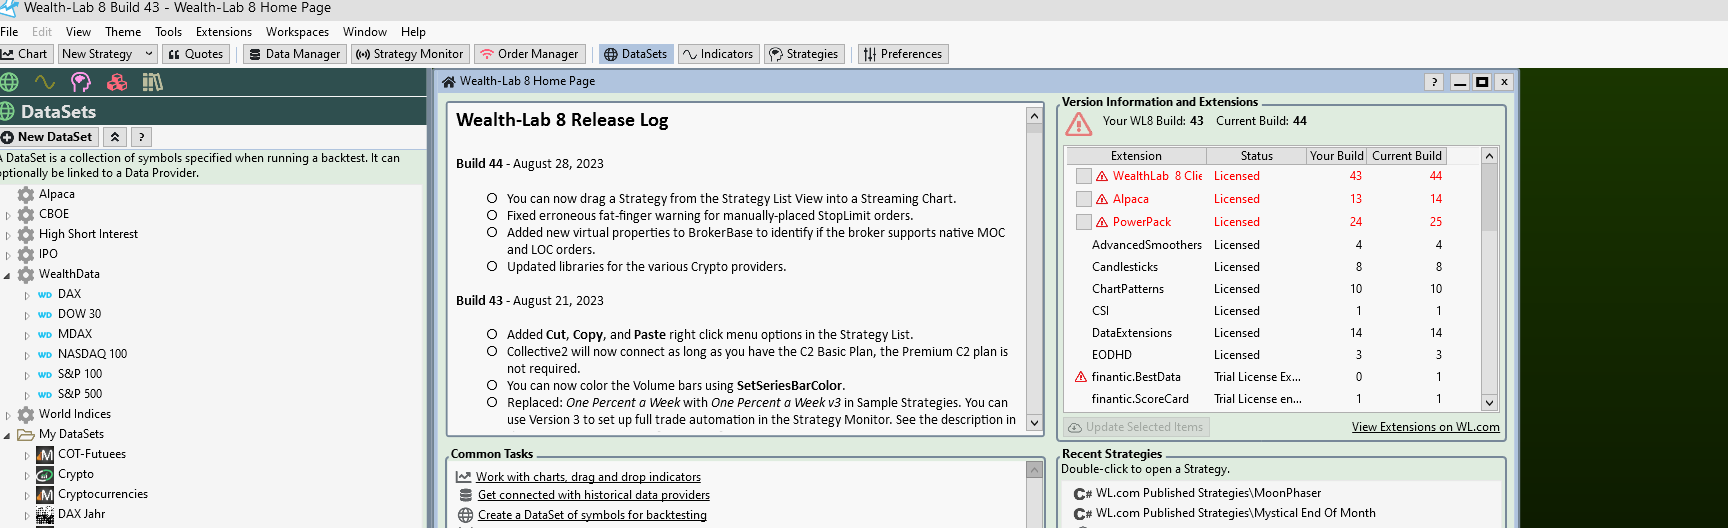Open the Strategy Monitor
The image size is (1728, 528).
(410, 54)
